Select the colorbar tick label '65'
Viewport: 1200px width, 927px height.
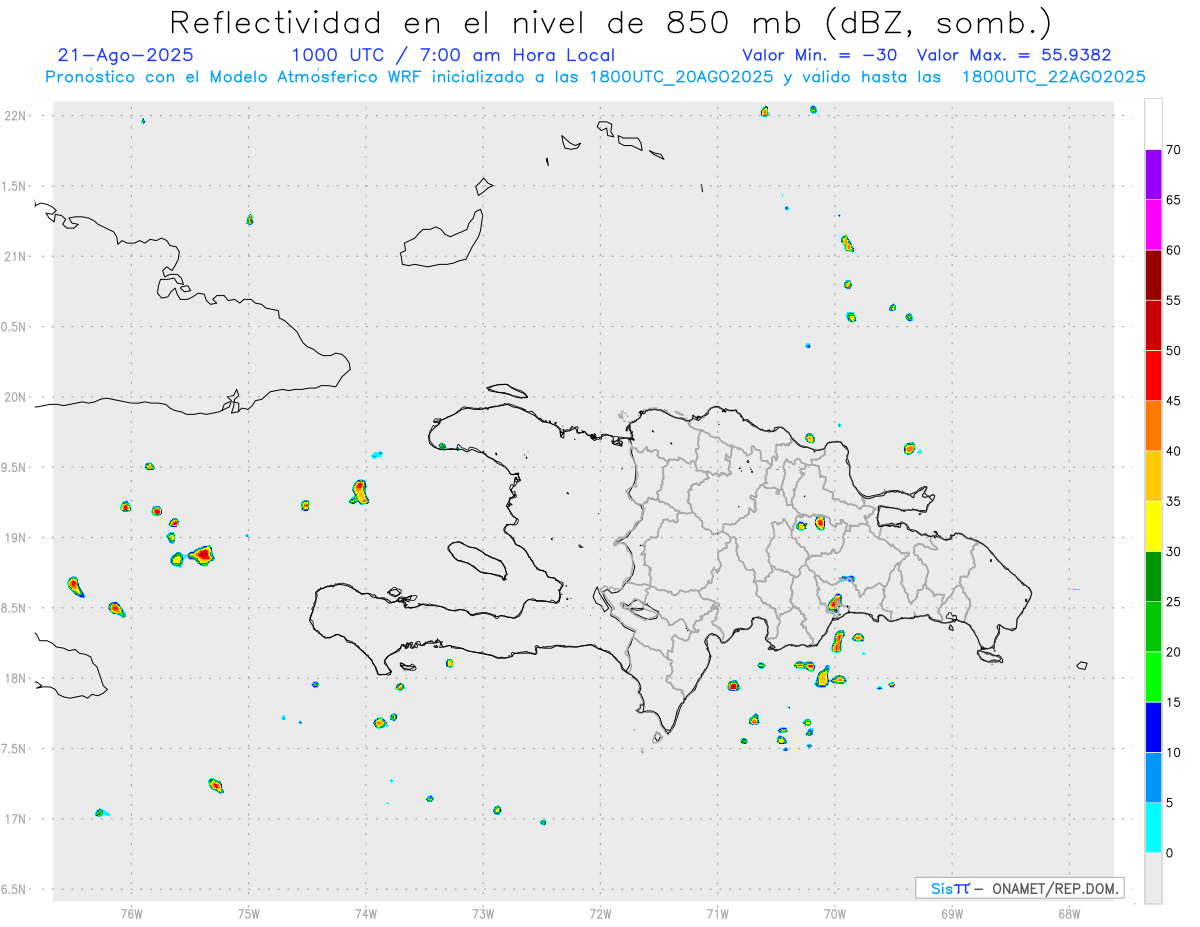(x=1173, y=200)
